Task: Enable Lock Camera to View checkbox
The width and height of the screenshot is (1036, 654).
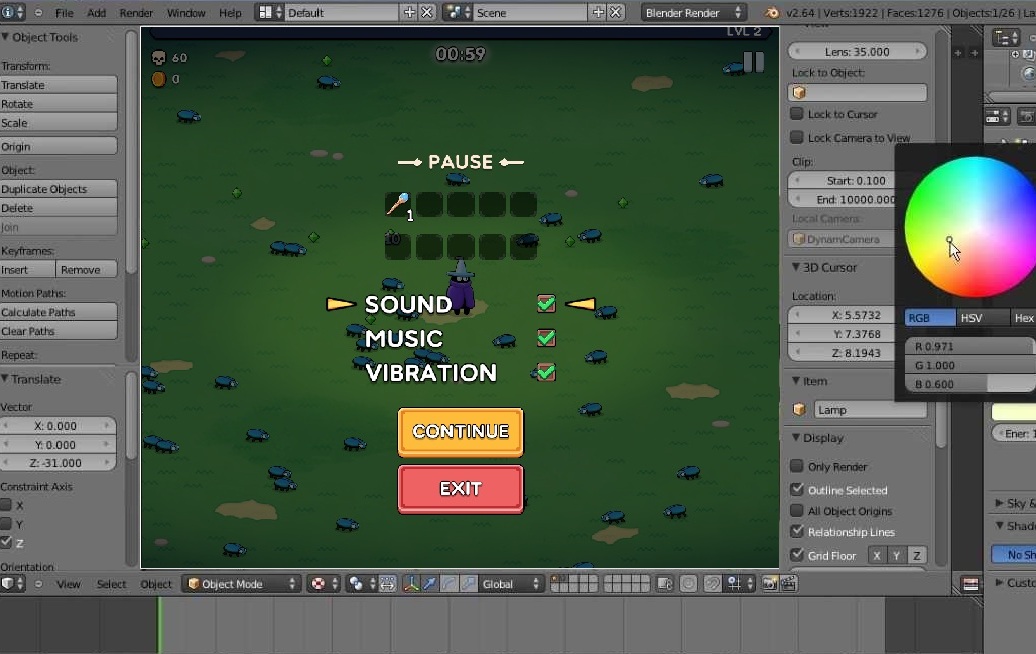Action: tap(797, 137)
